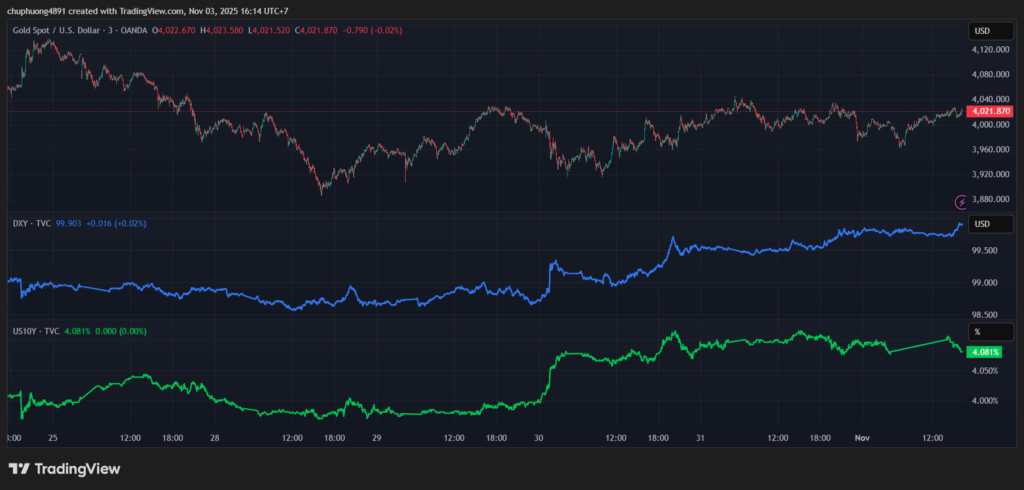Viewport: 1024px width, 490px height.
Task: Open the USD currency selector on the gold pane
Action: [x=981, y=32]
